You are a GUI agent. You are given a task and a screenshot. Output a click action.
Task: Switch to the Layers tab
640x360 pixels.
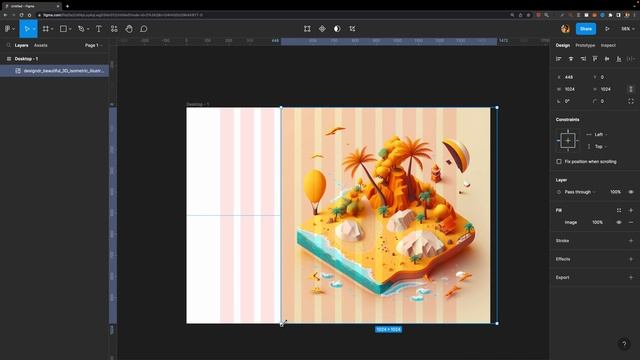(x=21, y=45)
